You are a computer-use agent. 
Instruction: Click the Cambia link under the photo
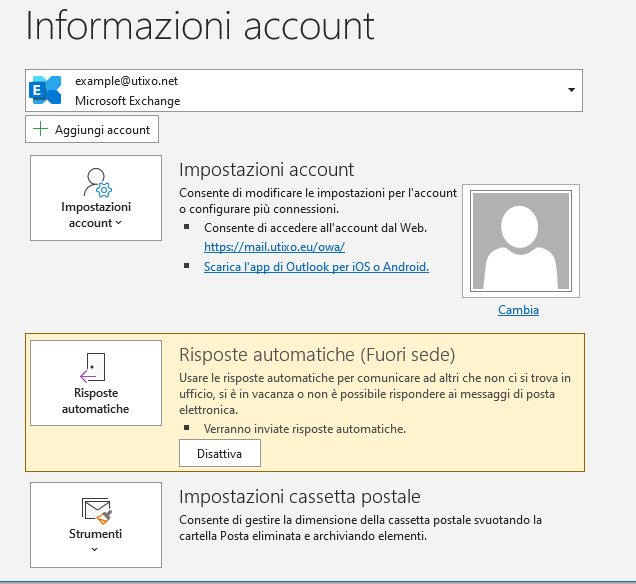[x=518, y=310]
